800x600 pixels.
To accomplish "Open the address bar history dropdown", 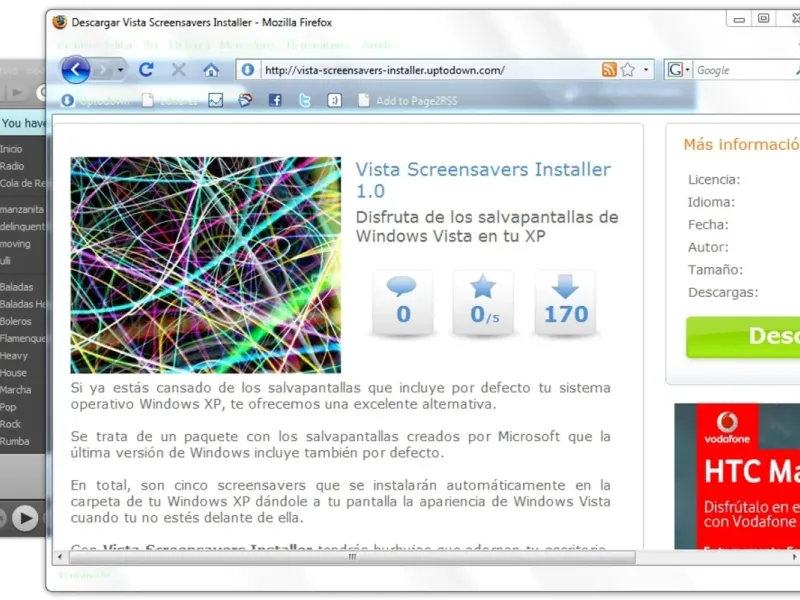I will coord(646,70).
